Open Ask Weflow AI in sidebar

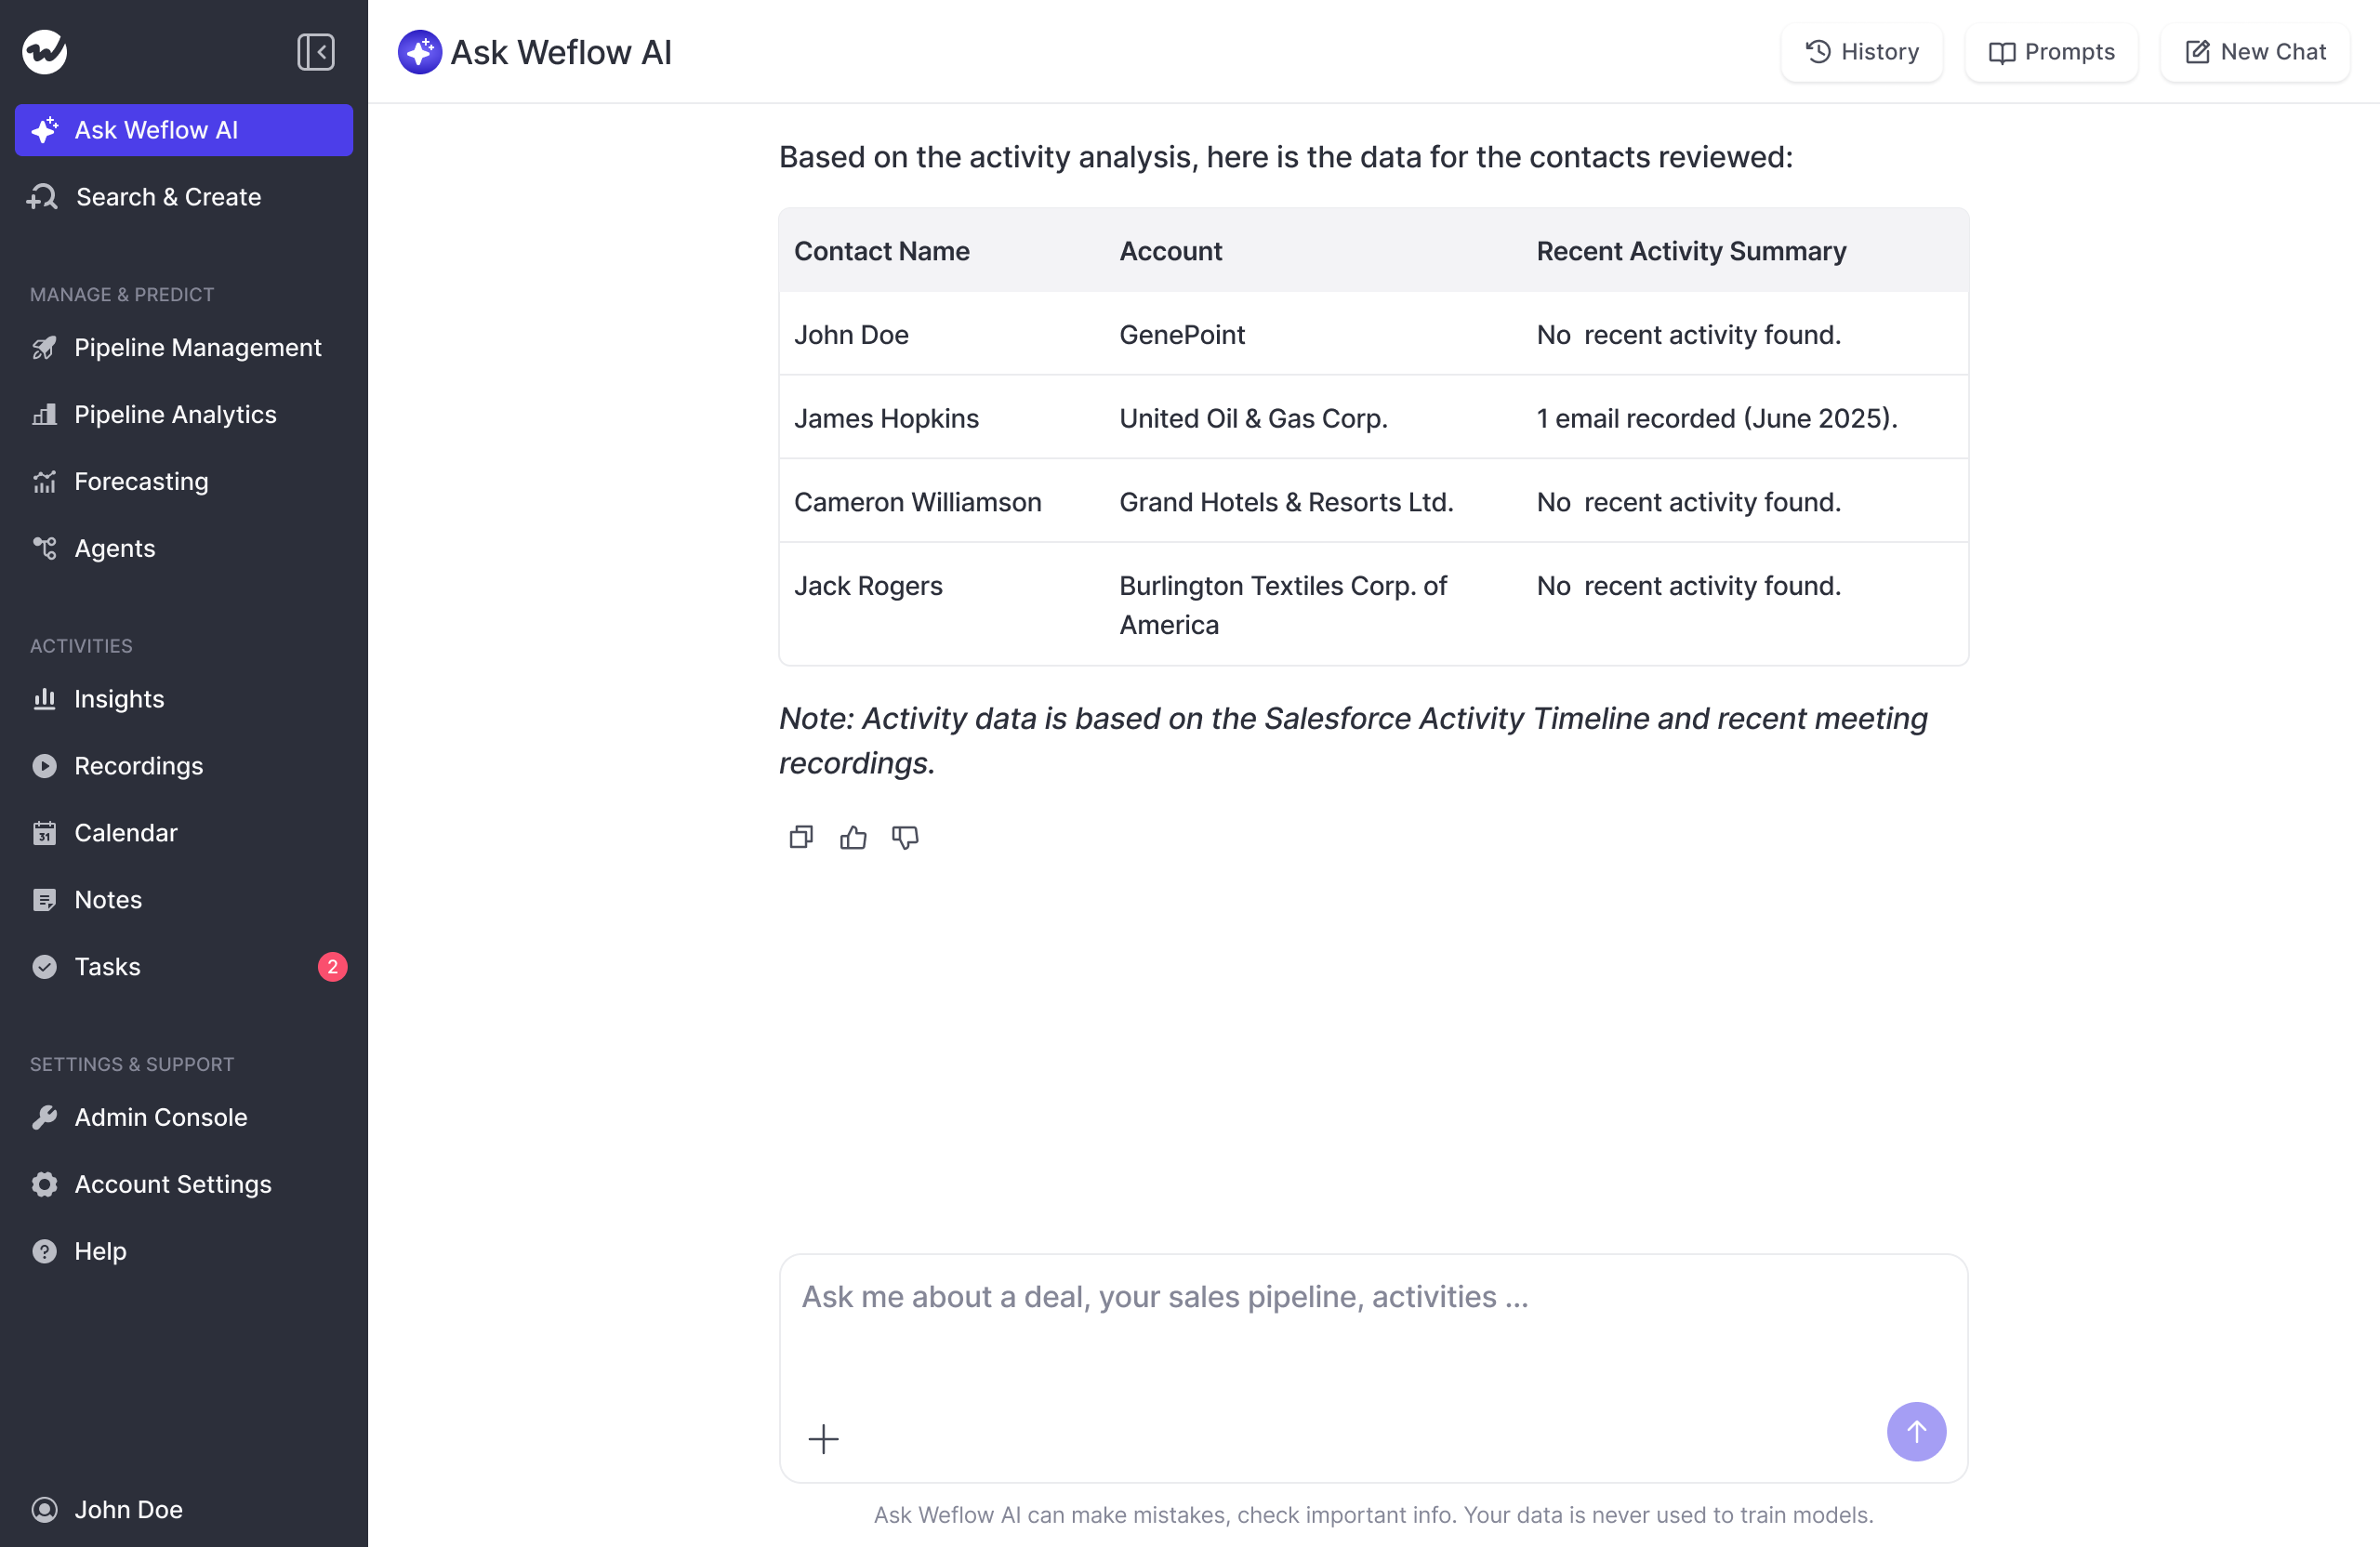184,130
